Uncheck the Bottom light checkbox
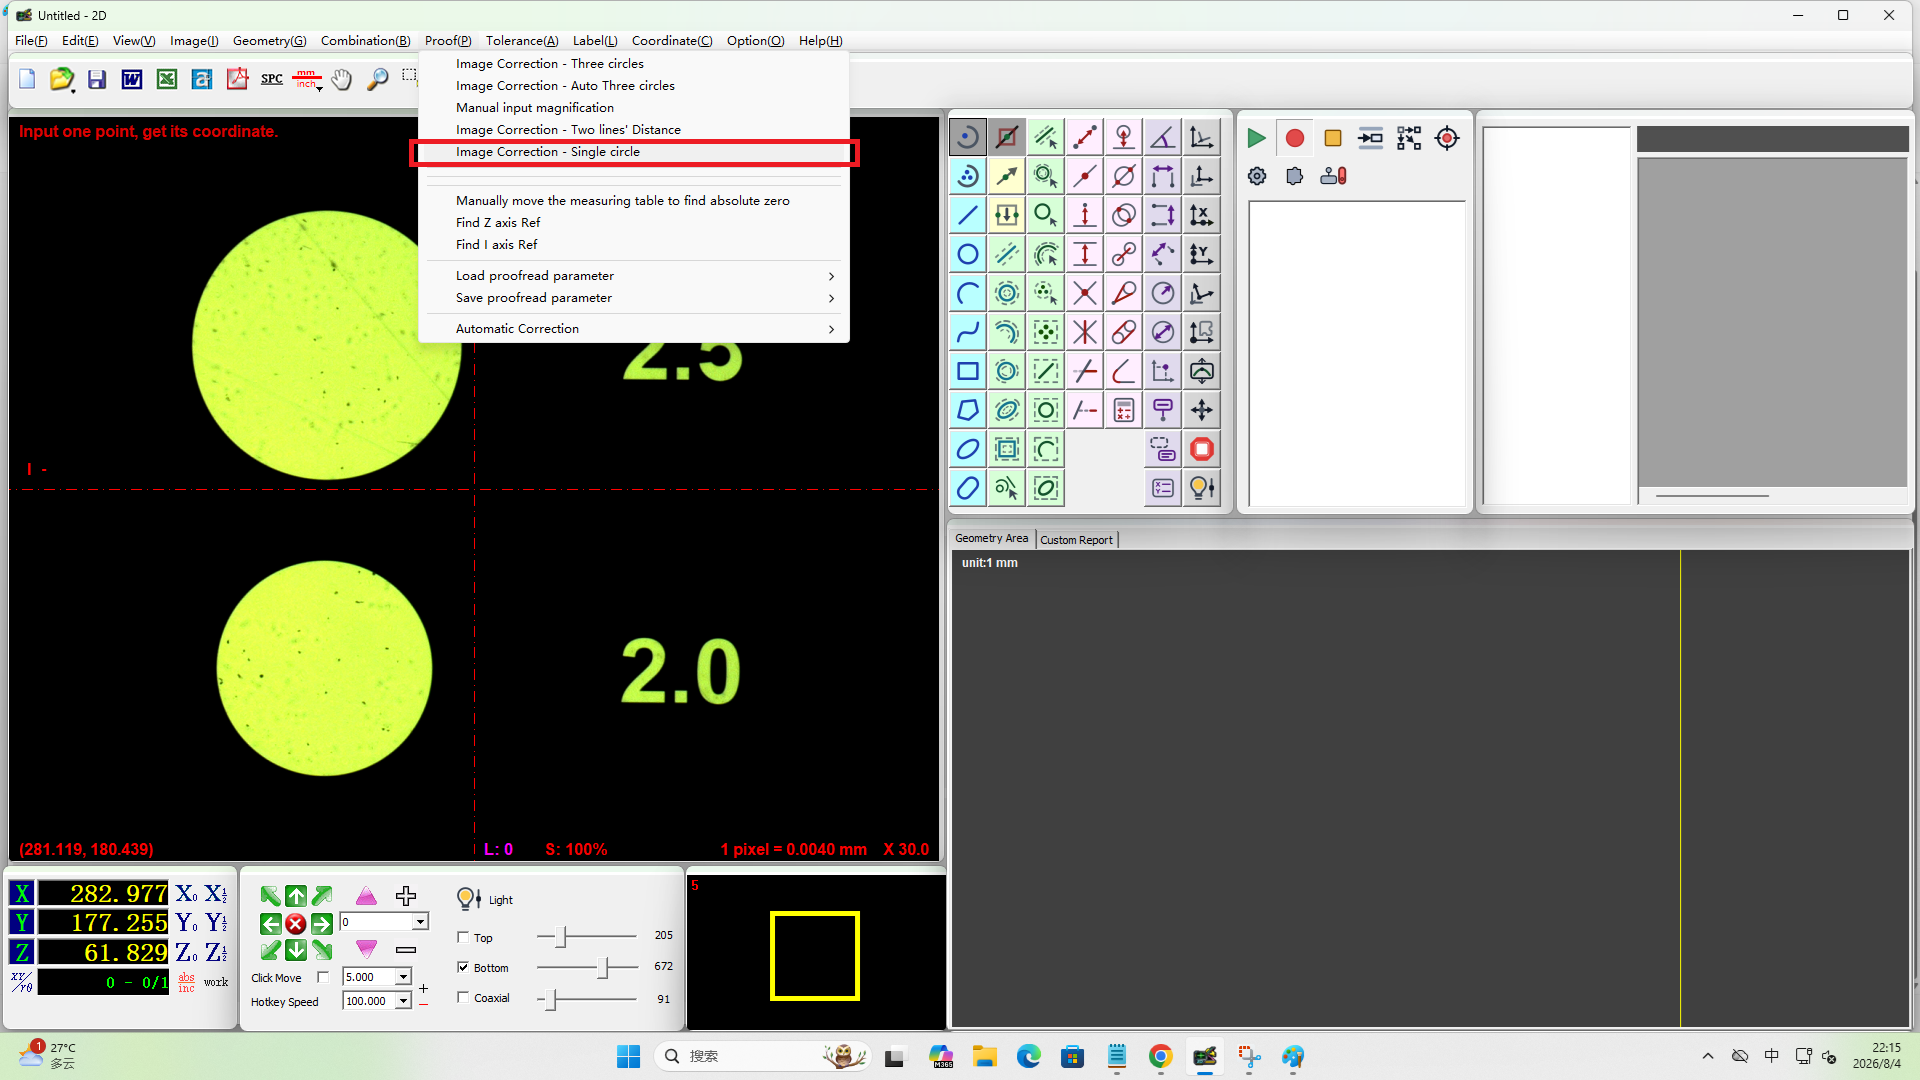The image size is (1920, 1080). click(x=463, y=967)
